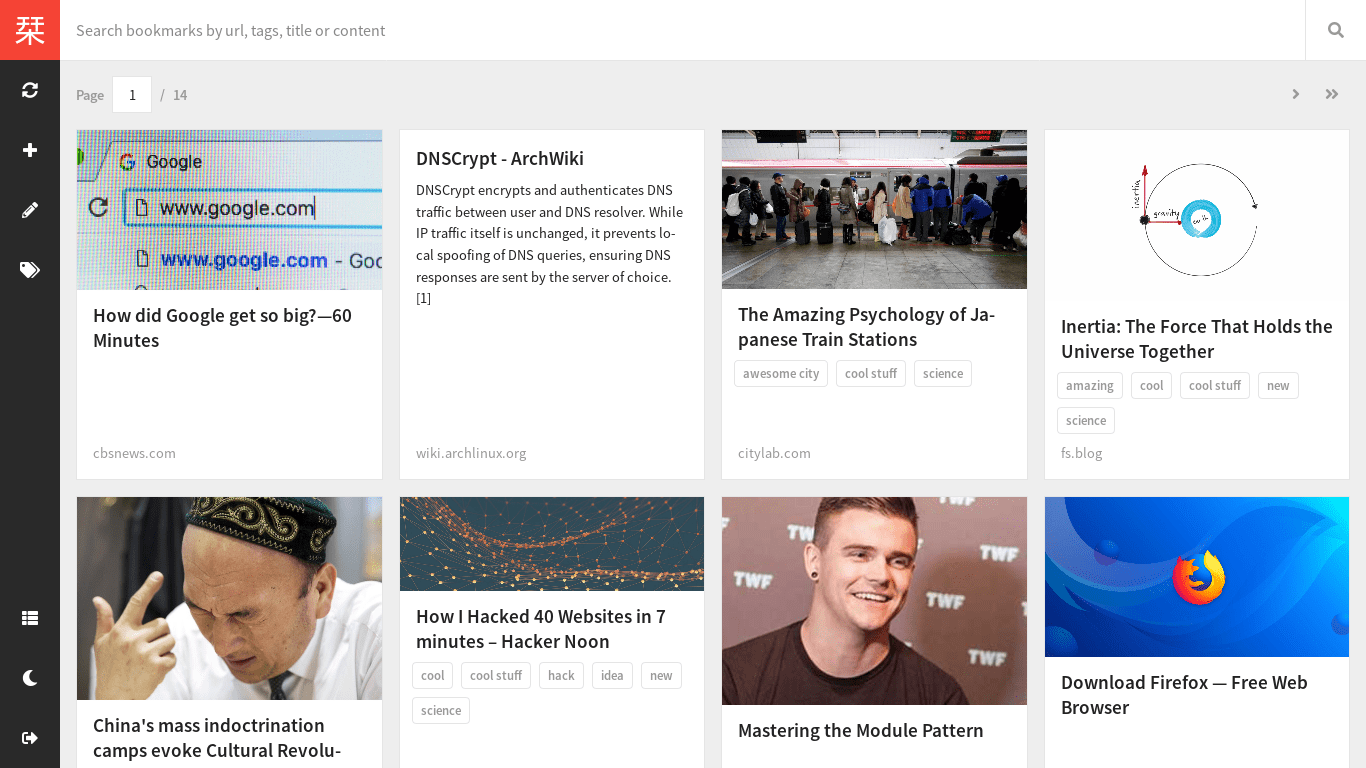
Task: Open the Google 60 Minutes thumbnail
Action: [x=229, y=210]
